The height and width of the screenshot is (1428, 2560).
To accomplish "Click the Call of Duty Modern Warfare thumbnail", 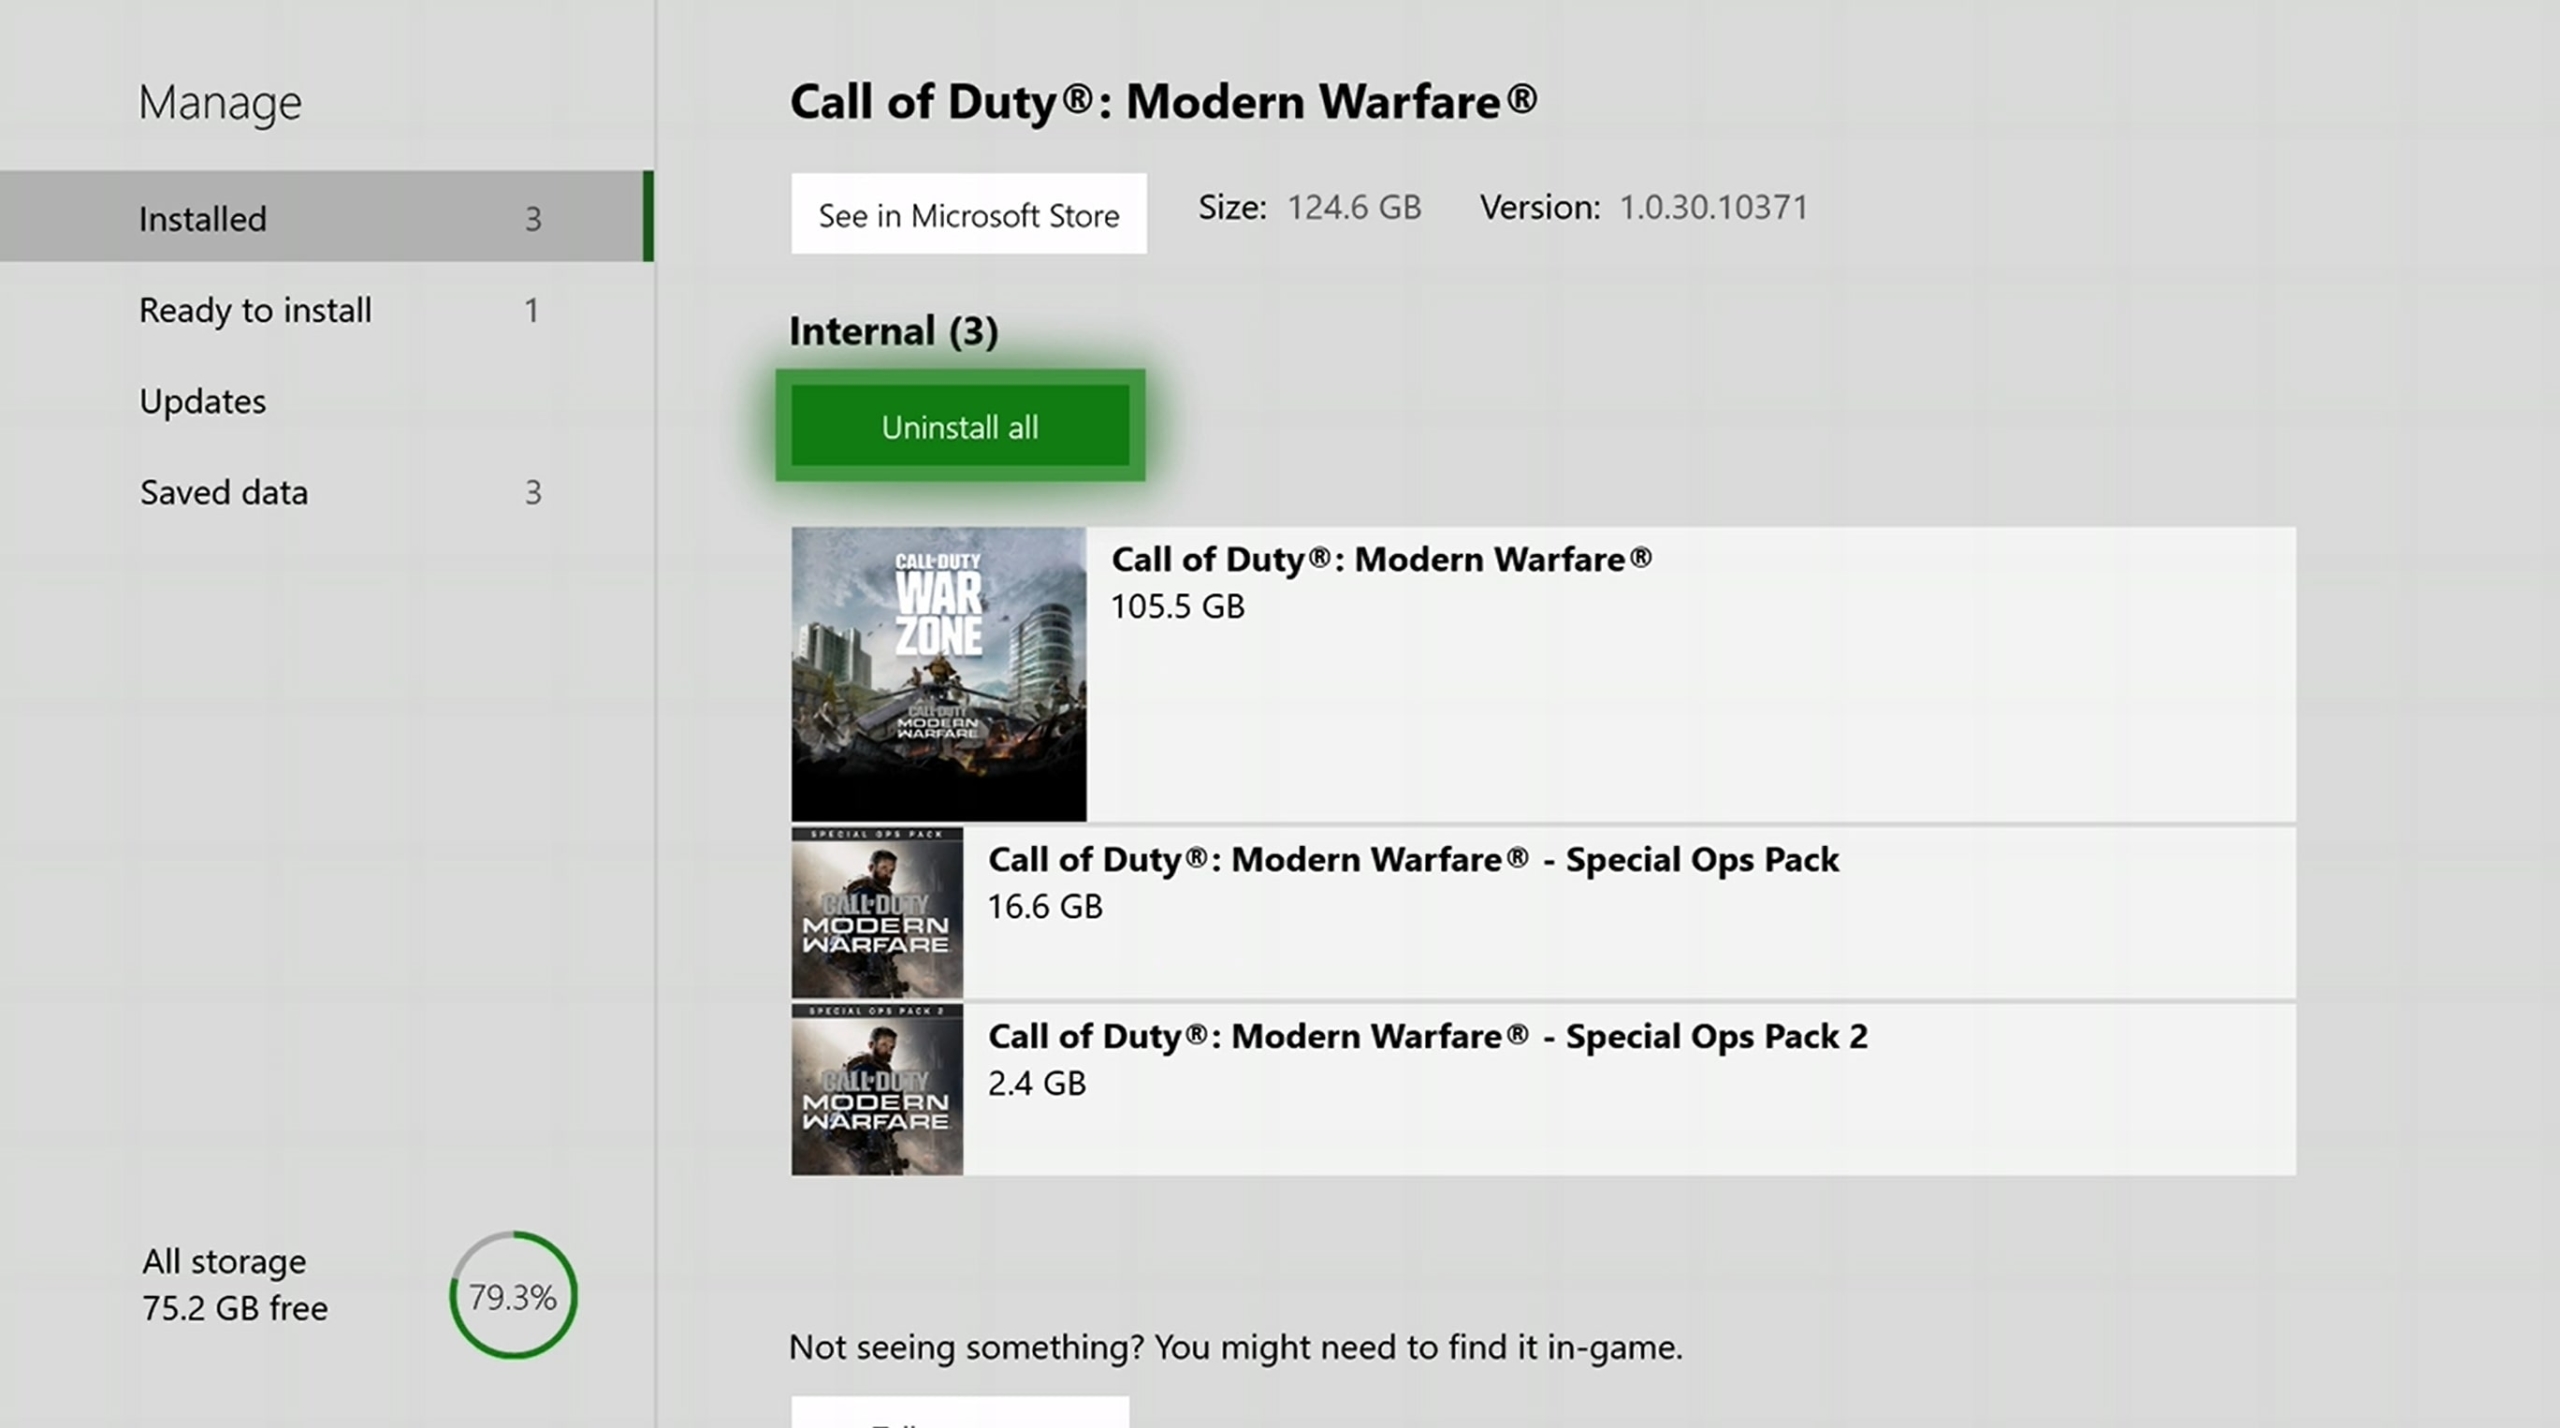I will (x=937, y=672).
